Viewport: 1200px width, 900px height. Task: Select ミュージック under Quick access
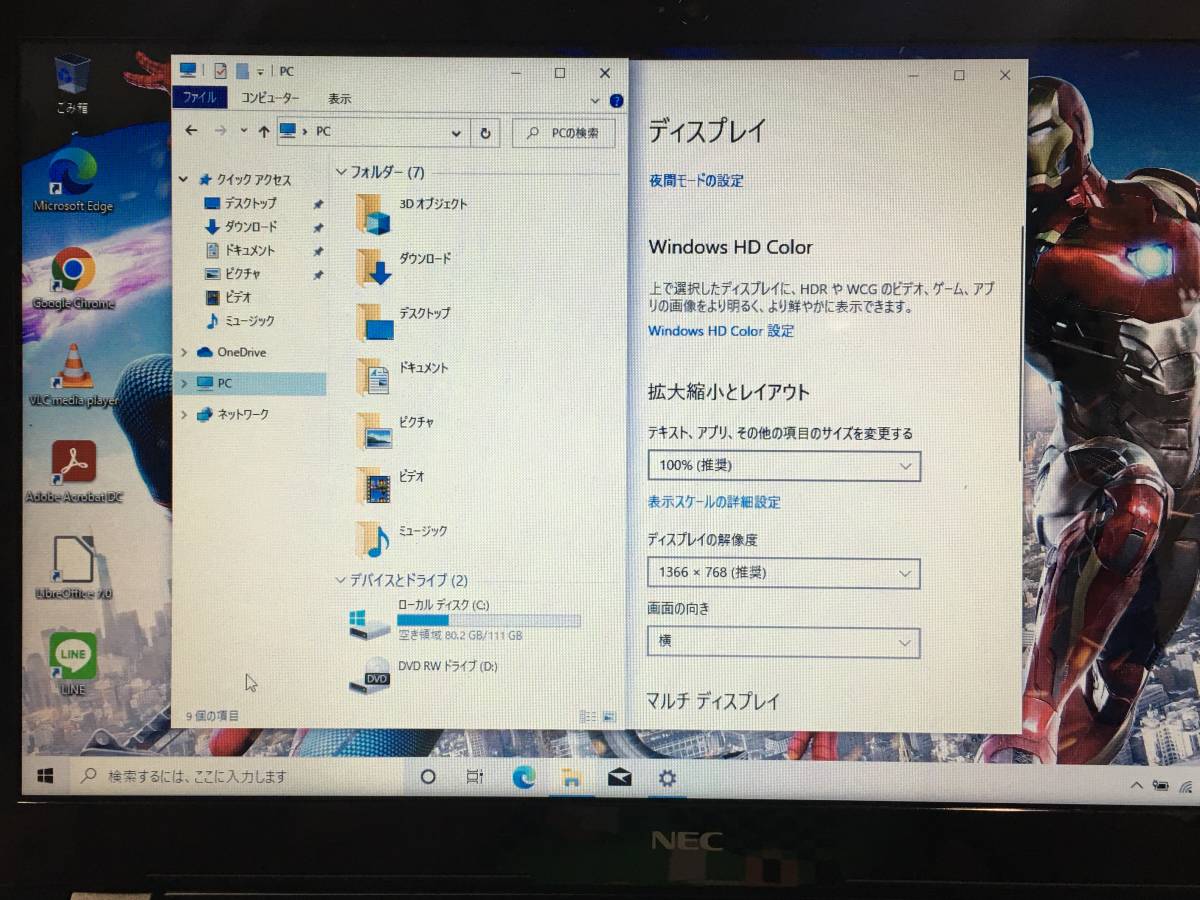tap(250, 321)
